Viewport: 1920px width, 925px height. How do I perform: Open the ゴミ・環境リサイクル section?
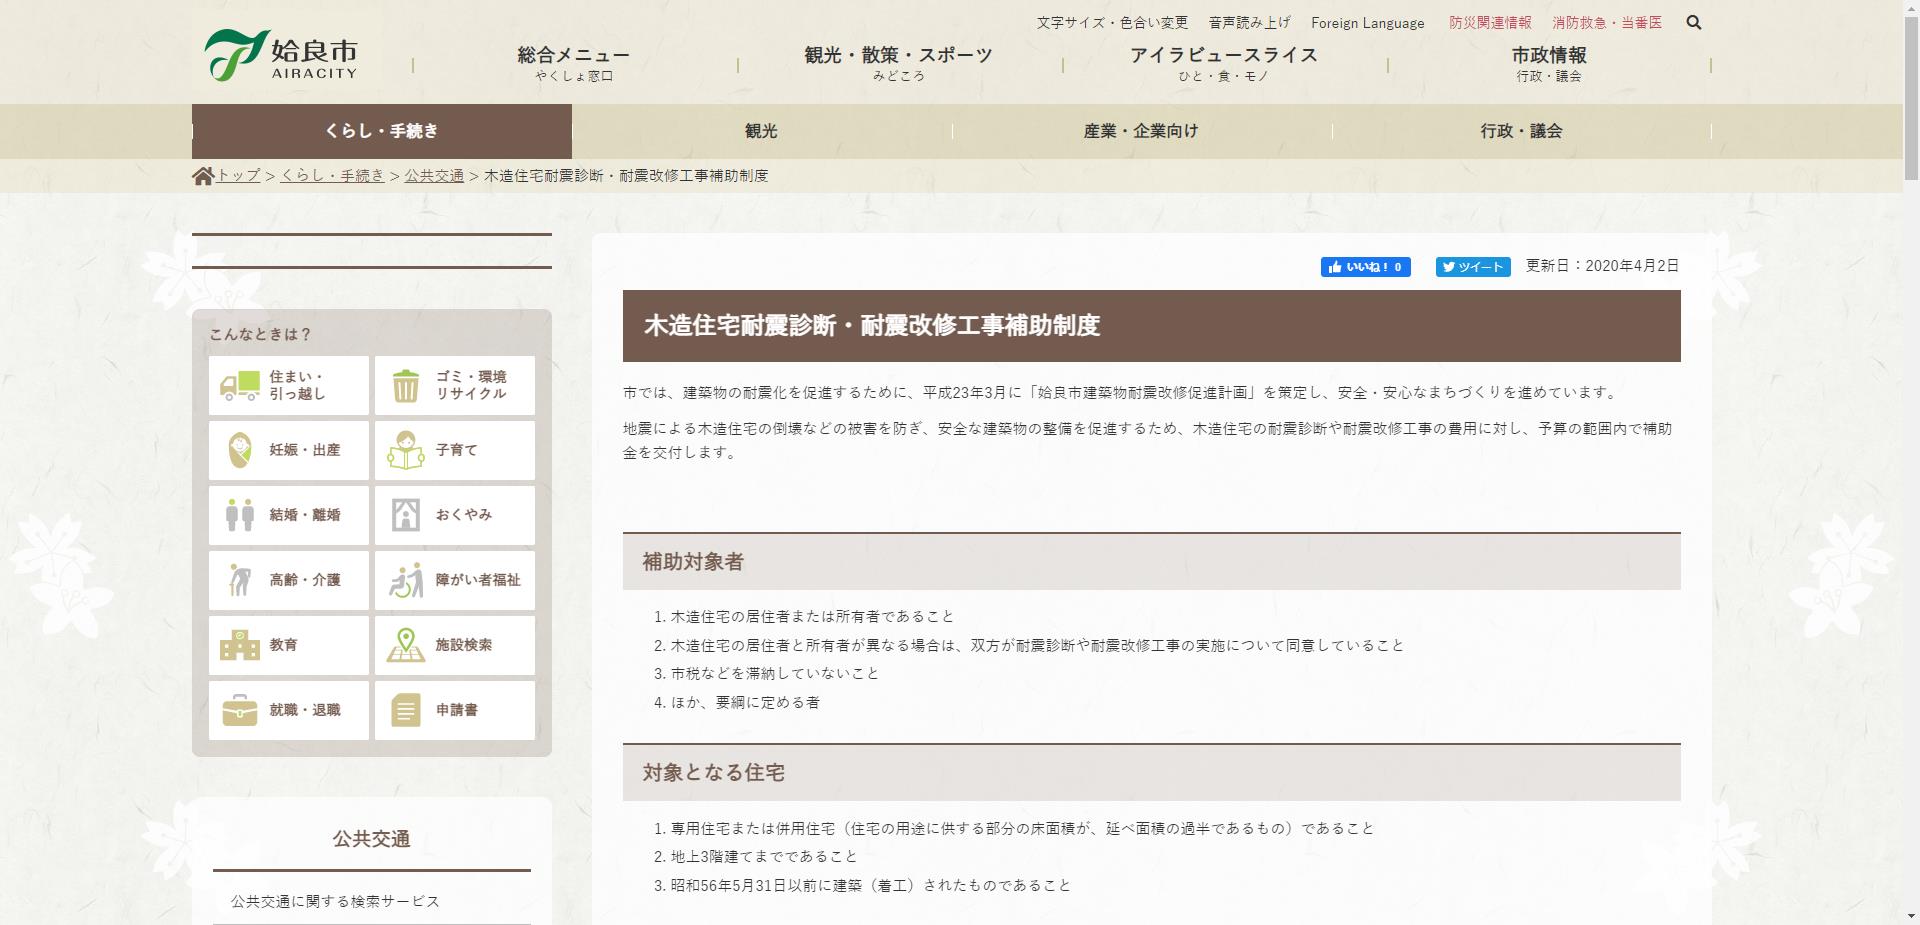click(x=405, y=385)
